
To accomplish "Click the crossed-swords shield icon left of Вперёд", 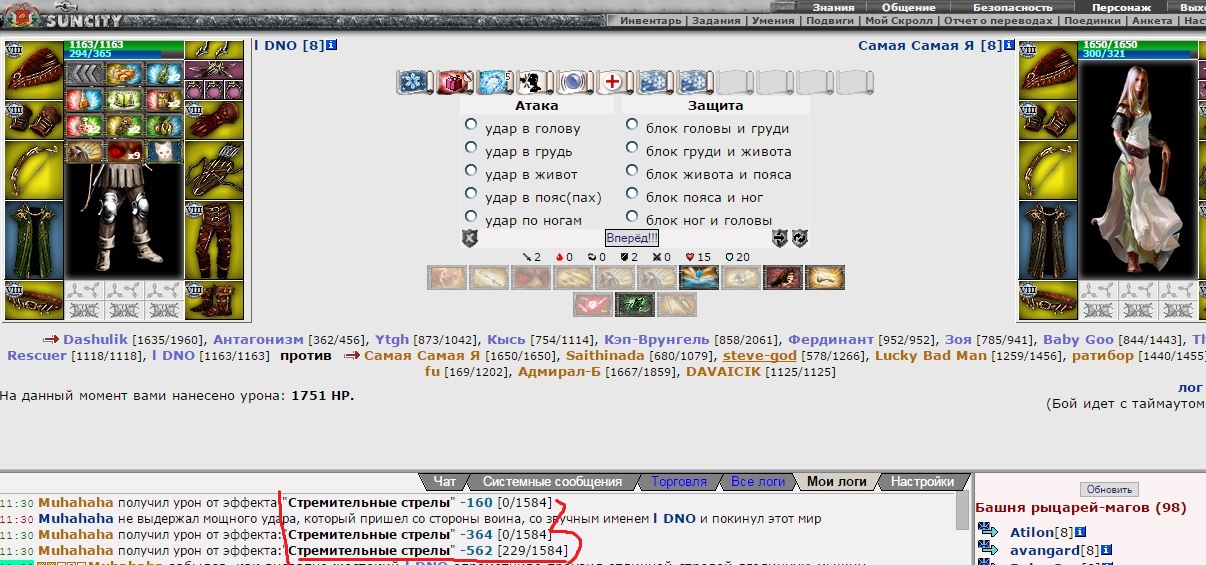I will tap(469, 238).
